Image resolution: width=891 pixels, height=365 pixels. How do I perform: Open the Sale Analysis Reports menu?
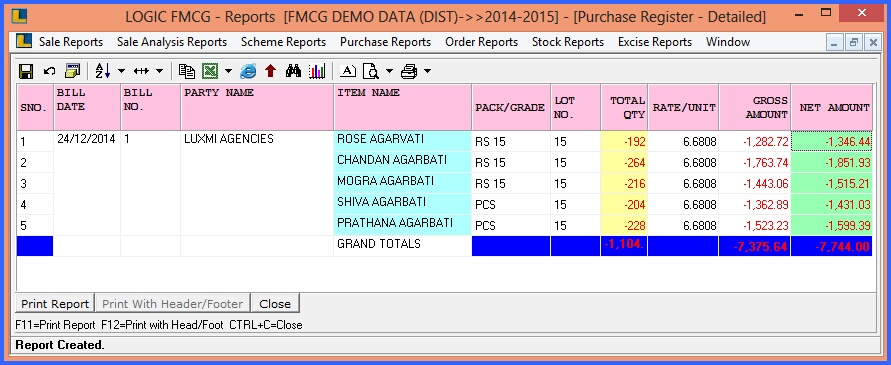172,42
